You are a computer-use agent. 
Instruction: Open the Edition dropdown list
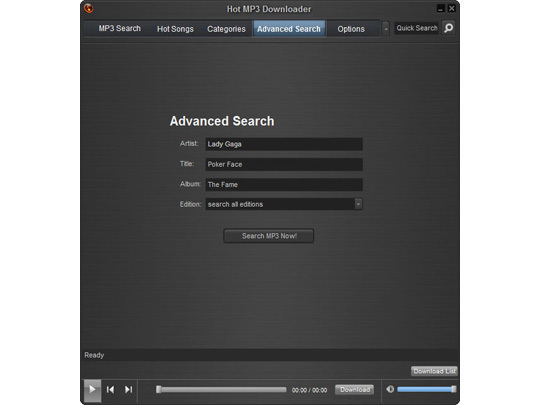tap(358, 204)
